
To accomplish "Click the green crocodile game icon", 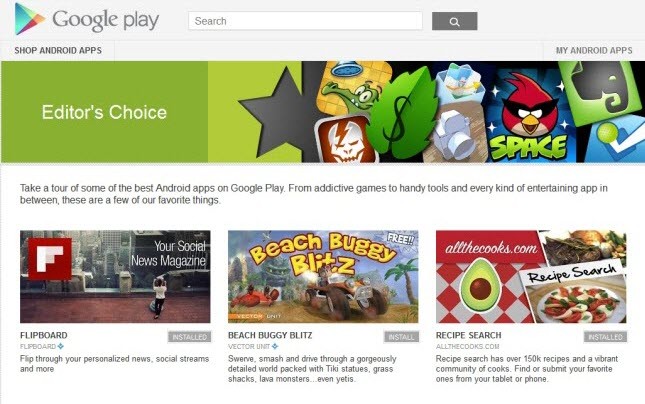I will pos(354,88).
